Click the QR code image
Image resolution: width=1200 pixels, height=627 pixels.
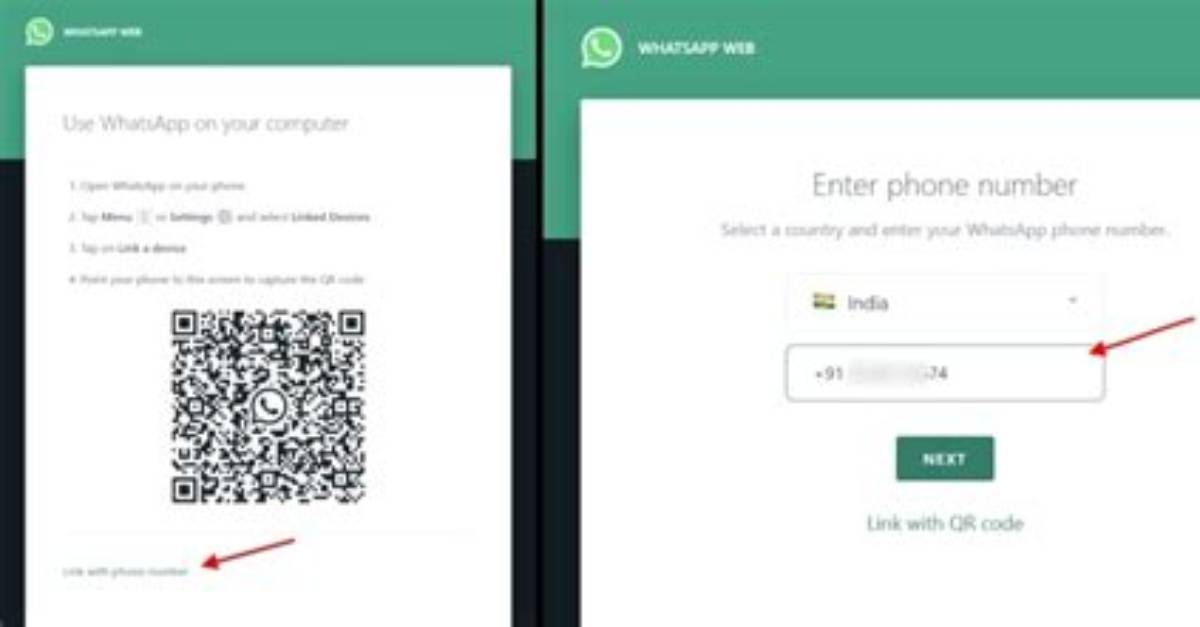tap(268, 406)
